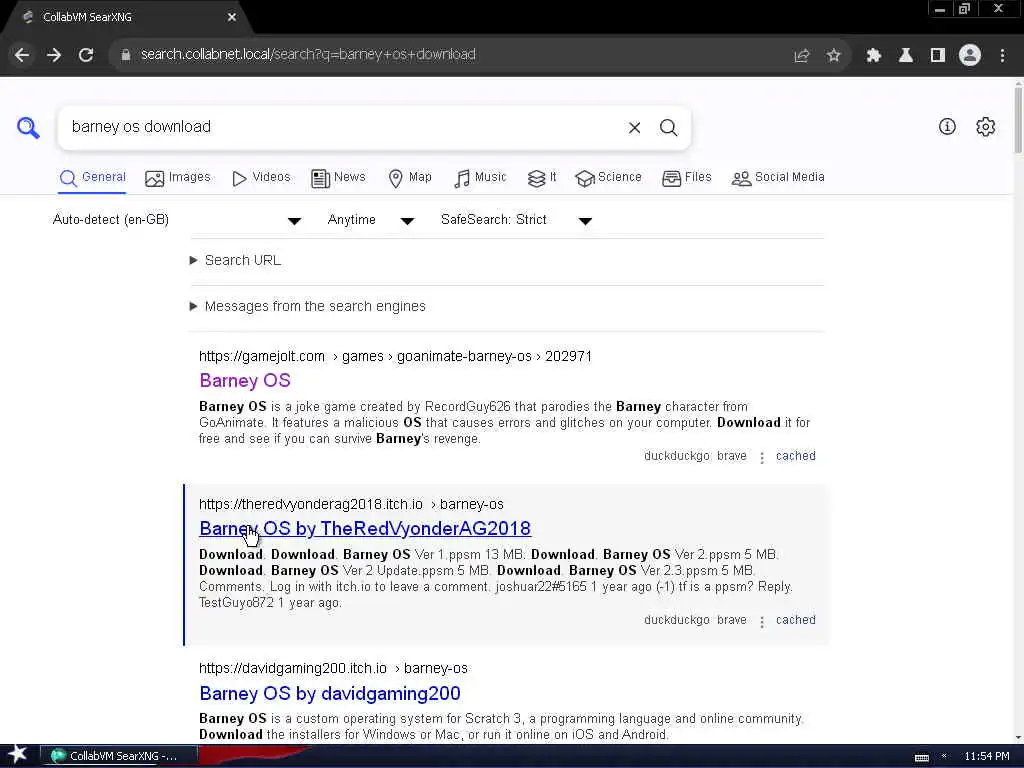Click the gamejolt.com result URL
The image size is (1024, 768).
[395, 357]
